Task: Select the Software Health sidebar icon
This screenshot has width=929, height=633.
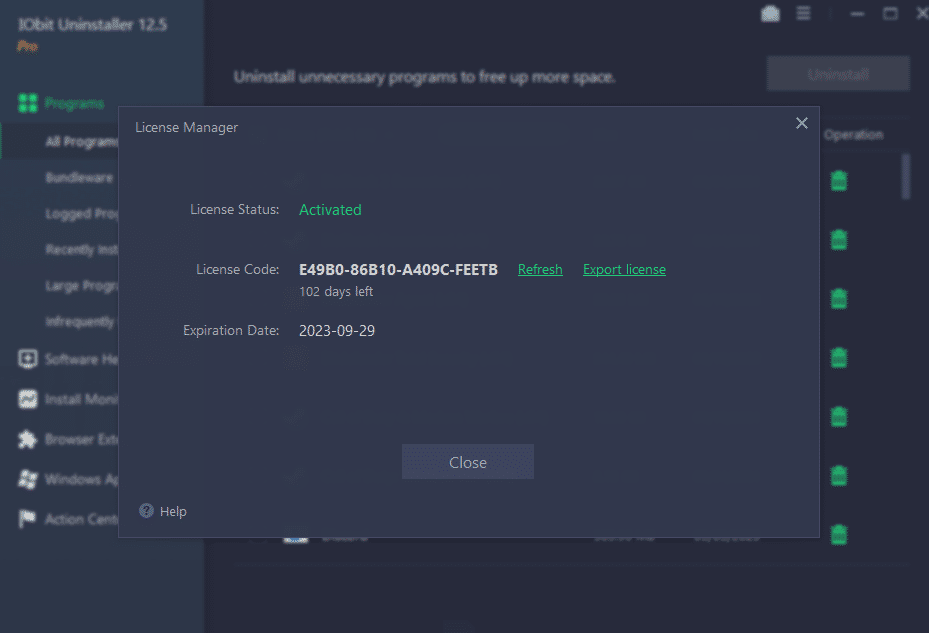Action: coord(28,359)
